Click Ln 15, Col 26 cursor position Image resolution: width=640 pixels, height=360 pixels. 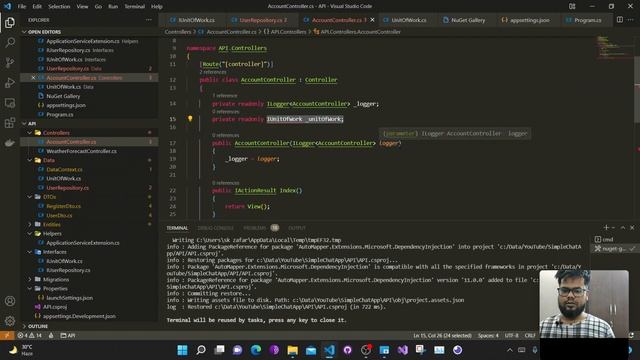coord(442,336)
